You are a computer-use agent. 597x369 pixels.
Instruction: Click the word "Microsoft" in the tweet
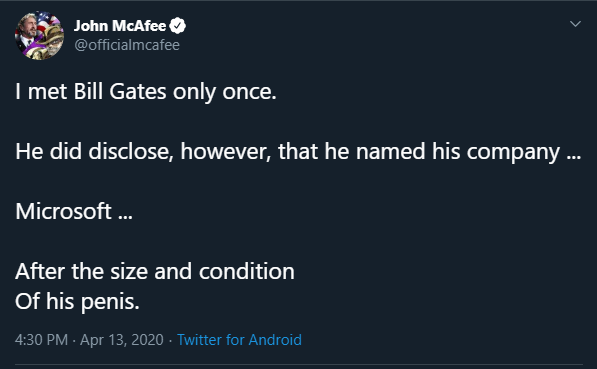tap(63, 211)
